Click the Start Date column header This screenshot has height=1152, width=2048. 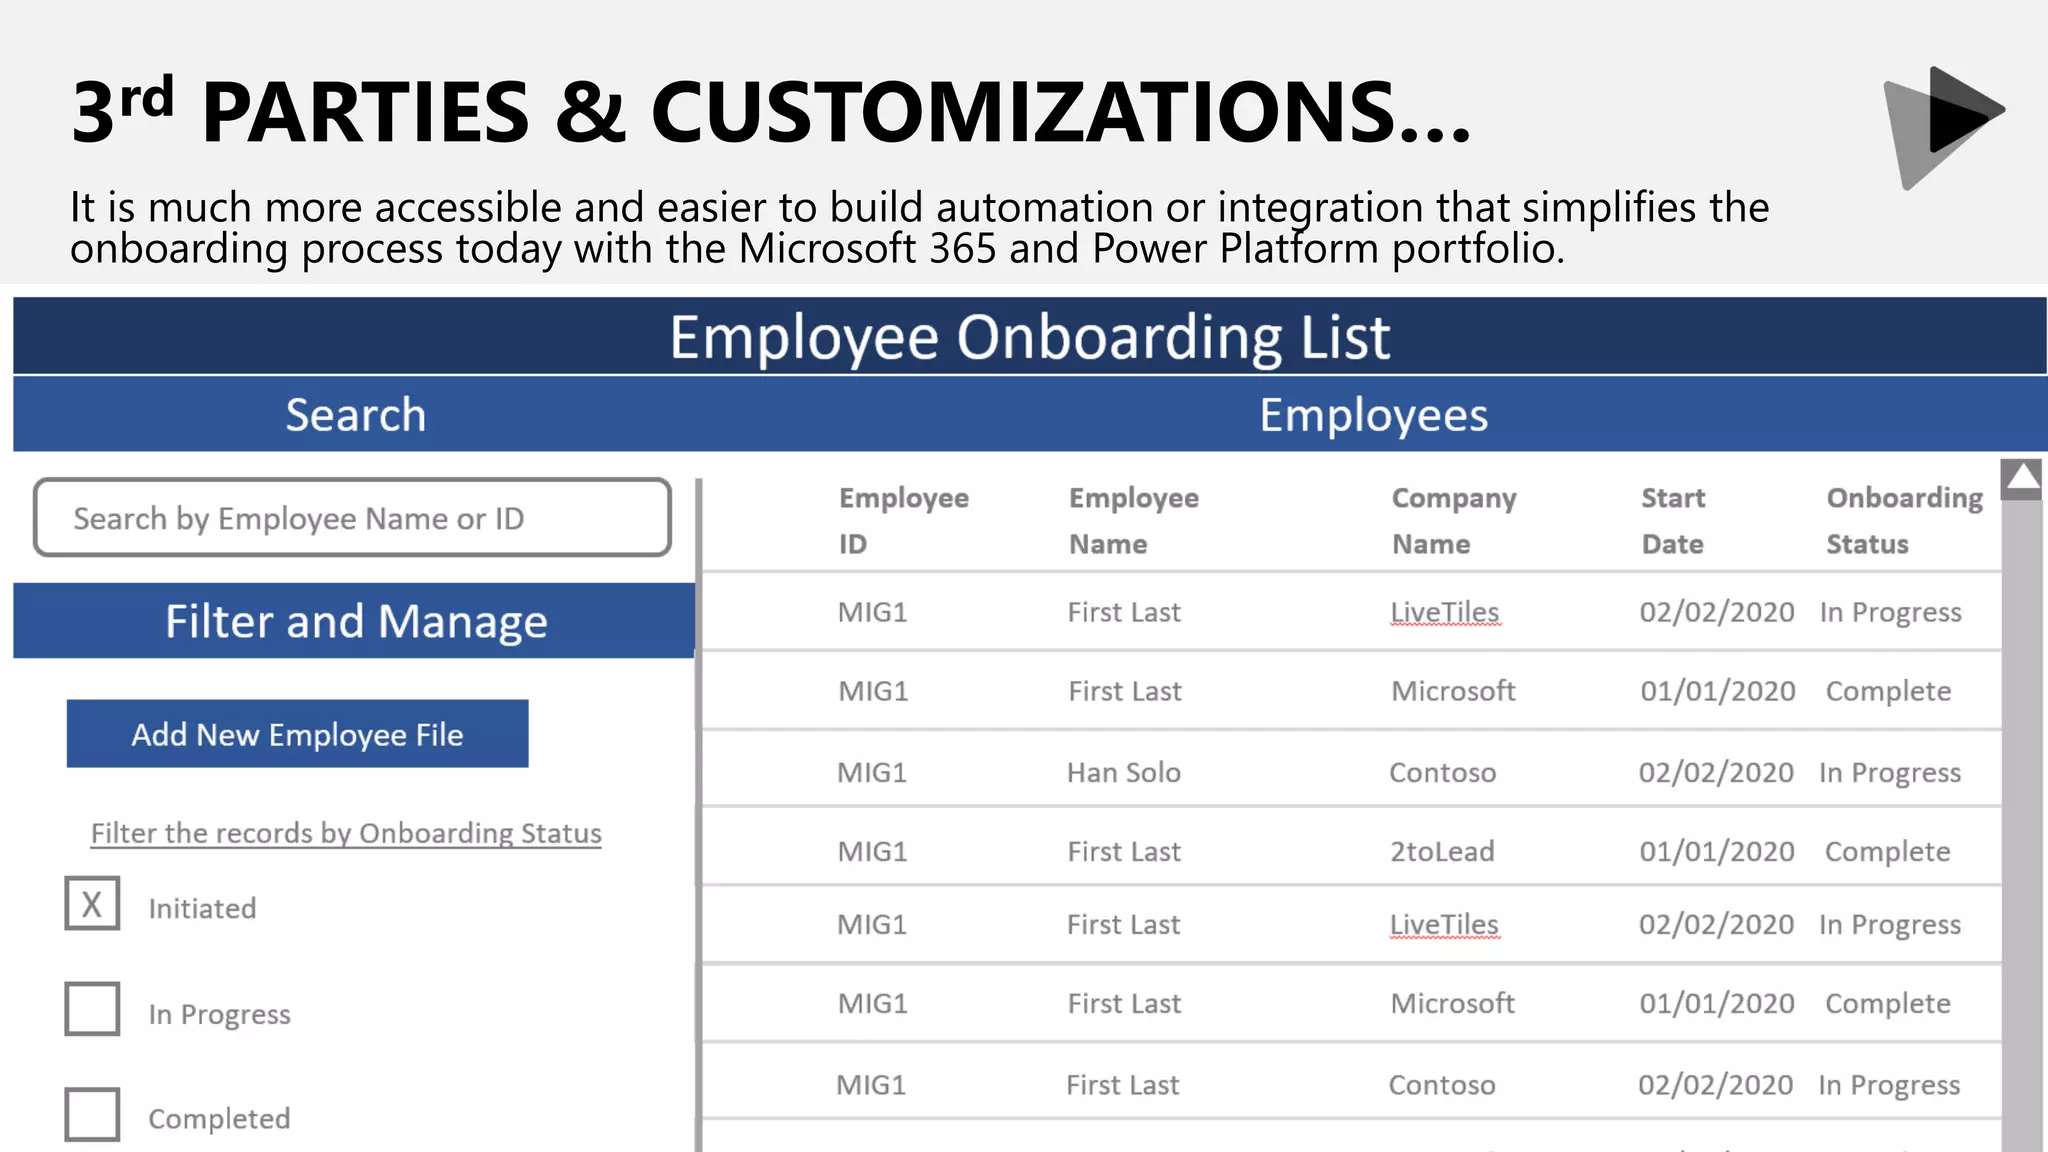point(1673,521)
